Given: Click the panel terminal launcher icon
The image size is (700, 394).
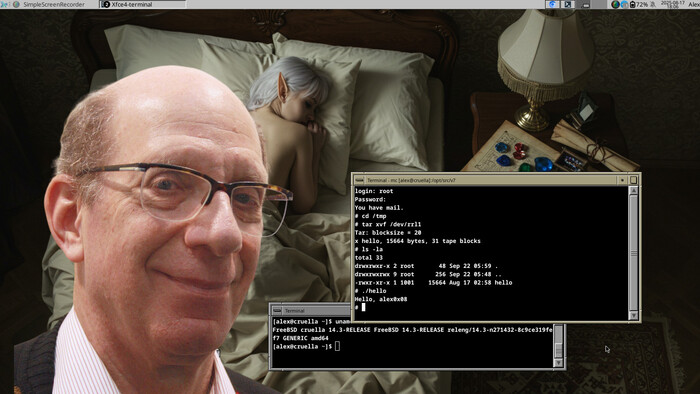Looking at the screenshot, I should pyautogui.click(x=568, y=4).
